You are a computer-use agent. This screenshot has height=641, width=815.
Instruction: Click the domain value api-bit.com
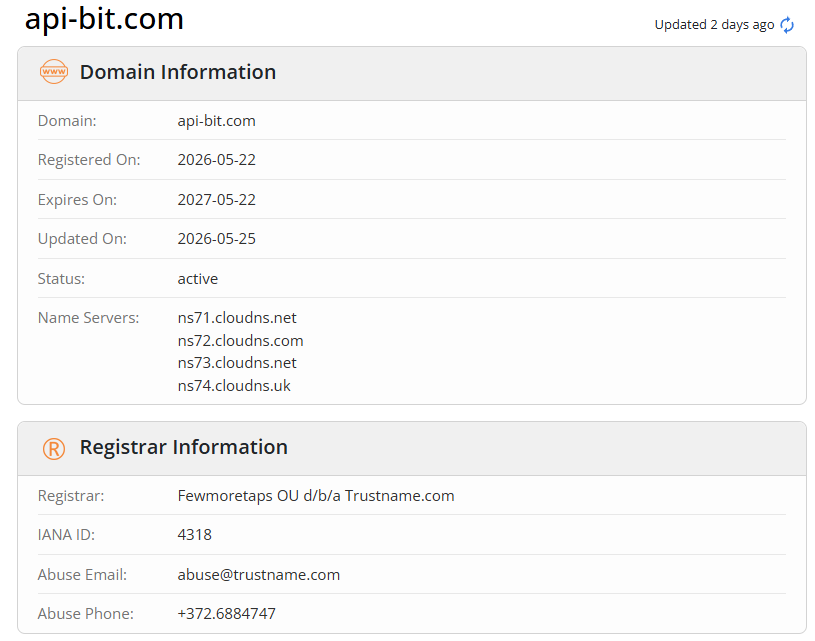tap(216, 121)
